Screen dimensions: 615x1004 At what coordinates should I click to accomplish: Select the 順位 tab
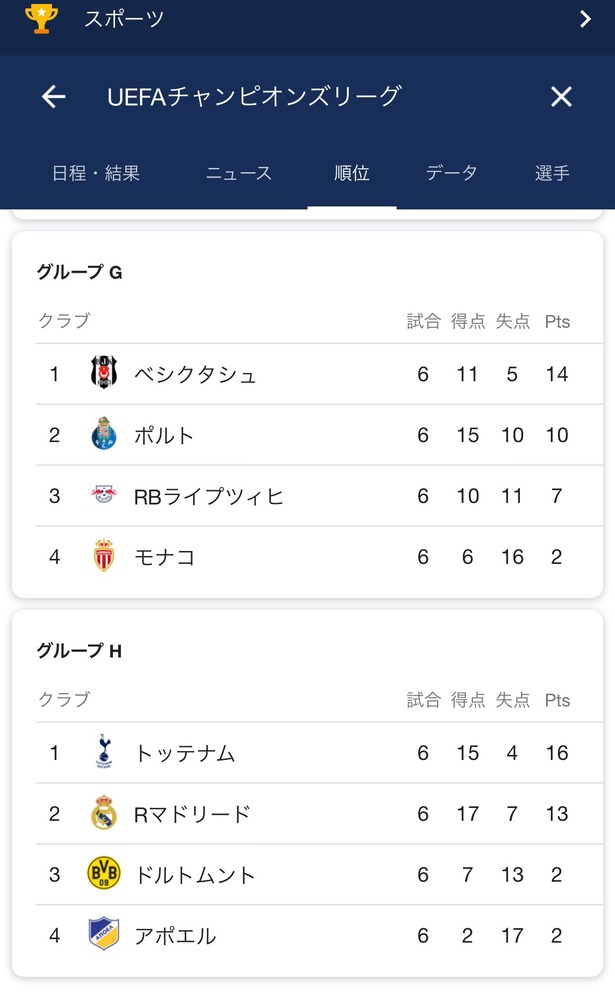coord(352,173)
